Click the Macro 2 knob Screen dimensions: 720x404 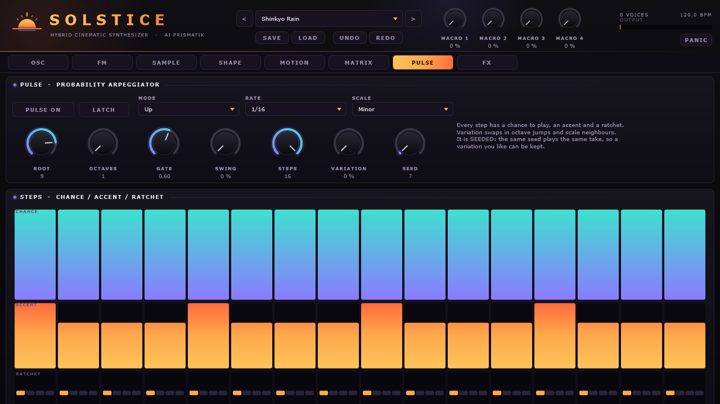[x=493, y=20]
